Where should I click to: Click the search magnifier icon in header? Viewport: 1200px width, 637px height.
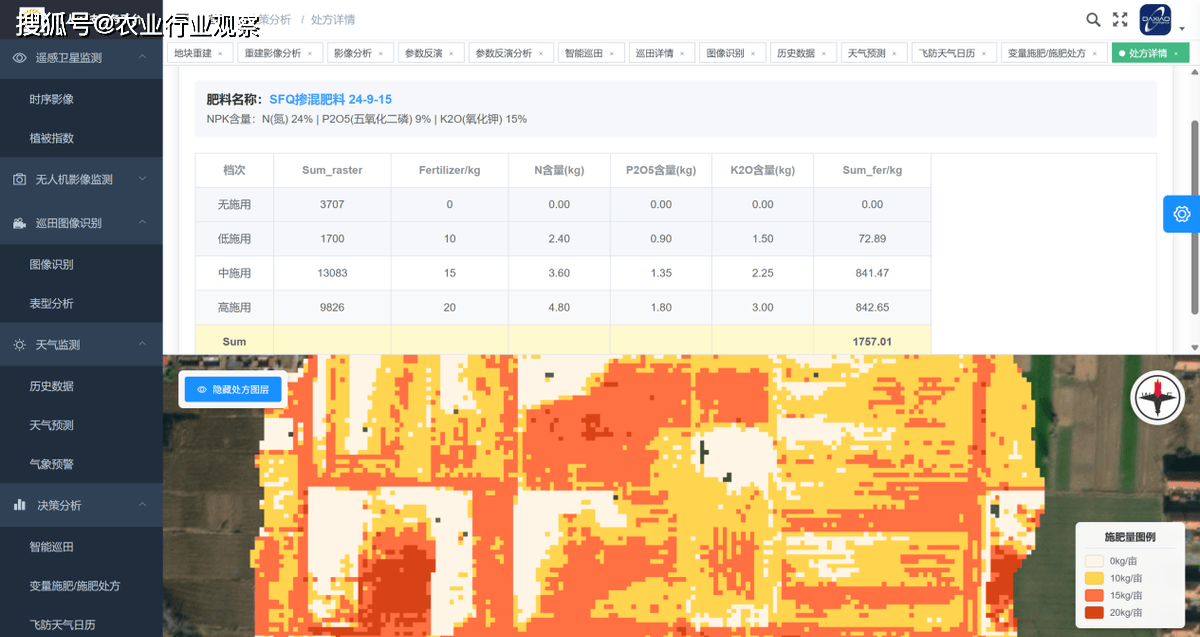[1093, 20]
